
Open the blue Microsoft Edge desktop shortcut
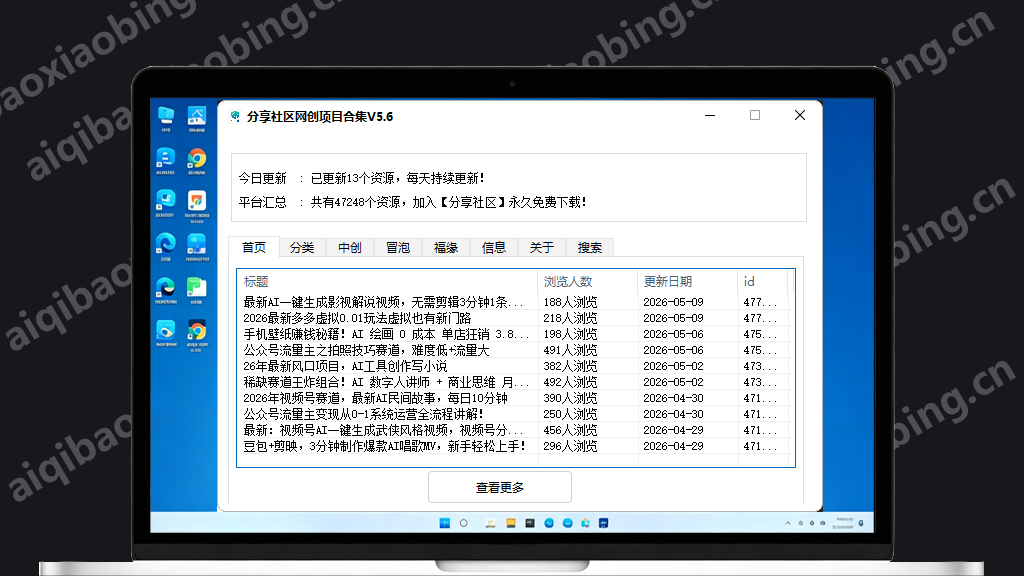coord(166,246)
